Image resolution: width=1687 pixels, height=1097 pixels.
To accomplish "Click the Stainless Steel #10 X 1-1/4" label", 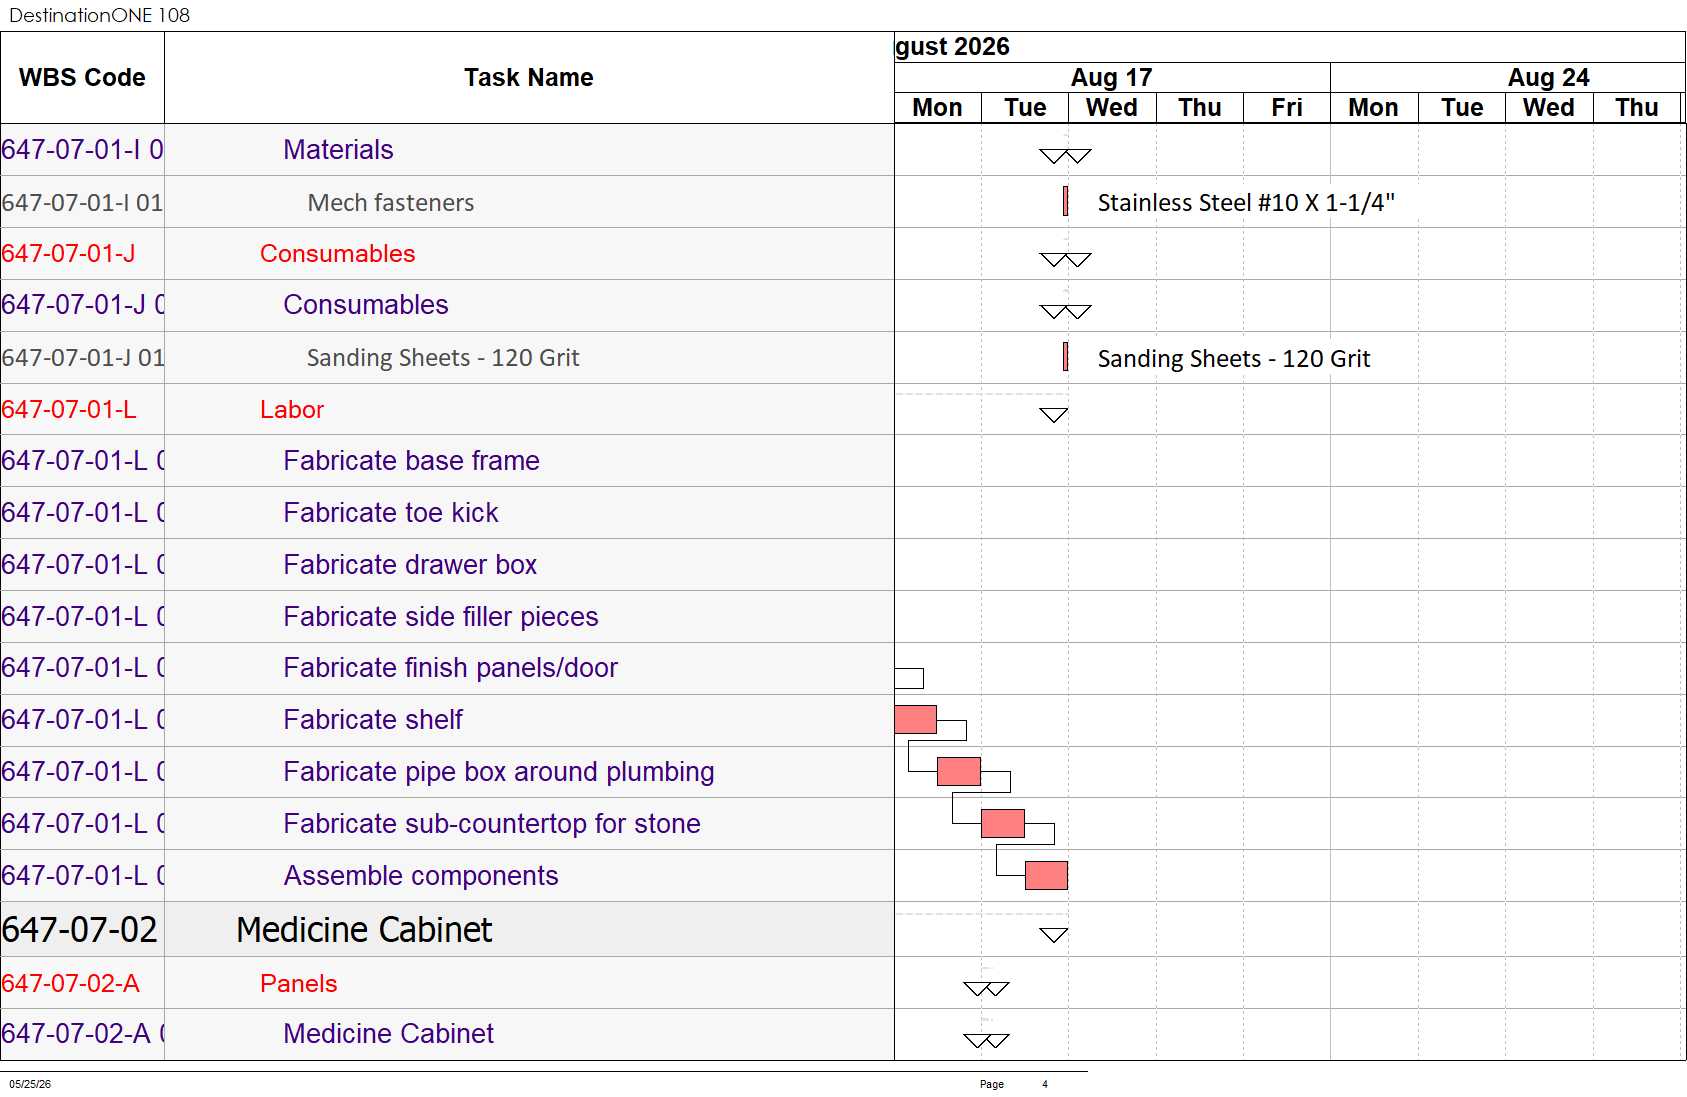I will pos(1246,202).
